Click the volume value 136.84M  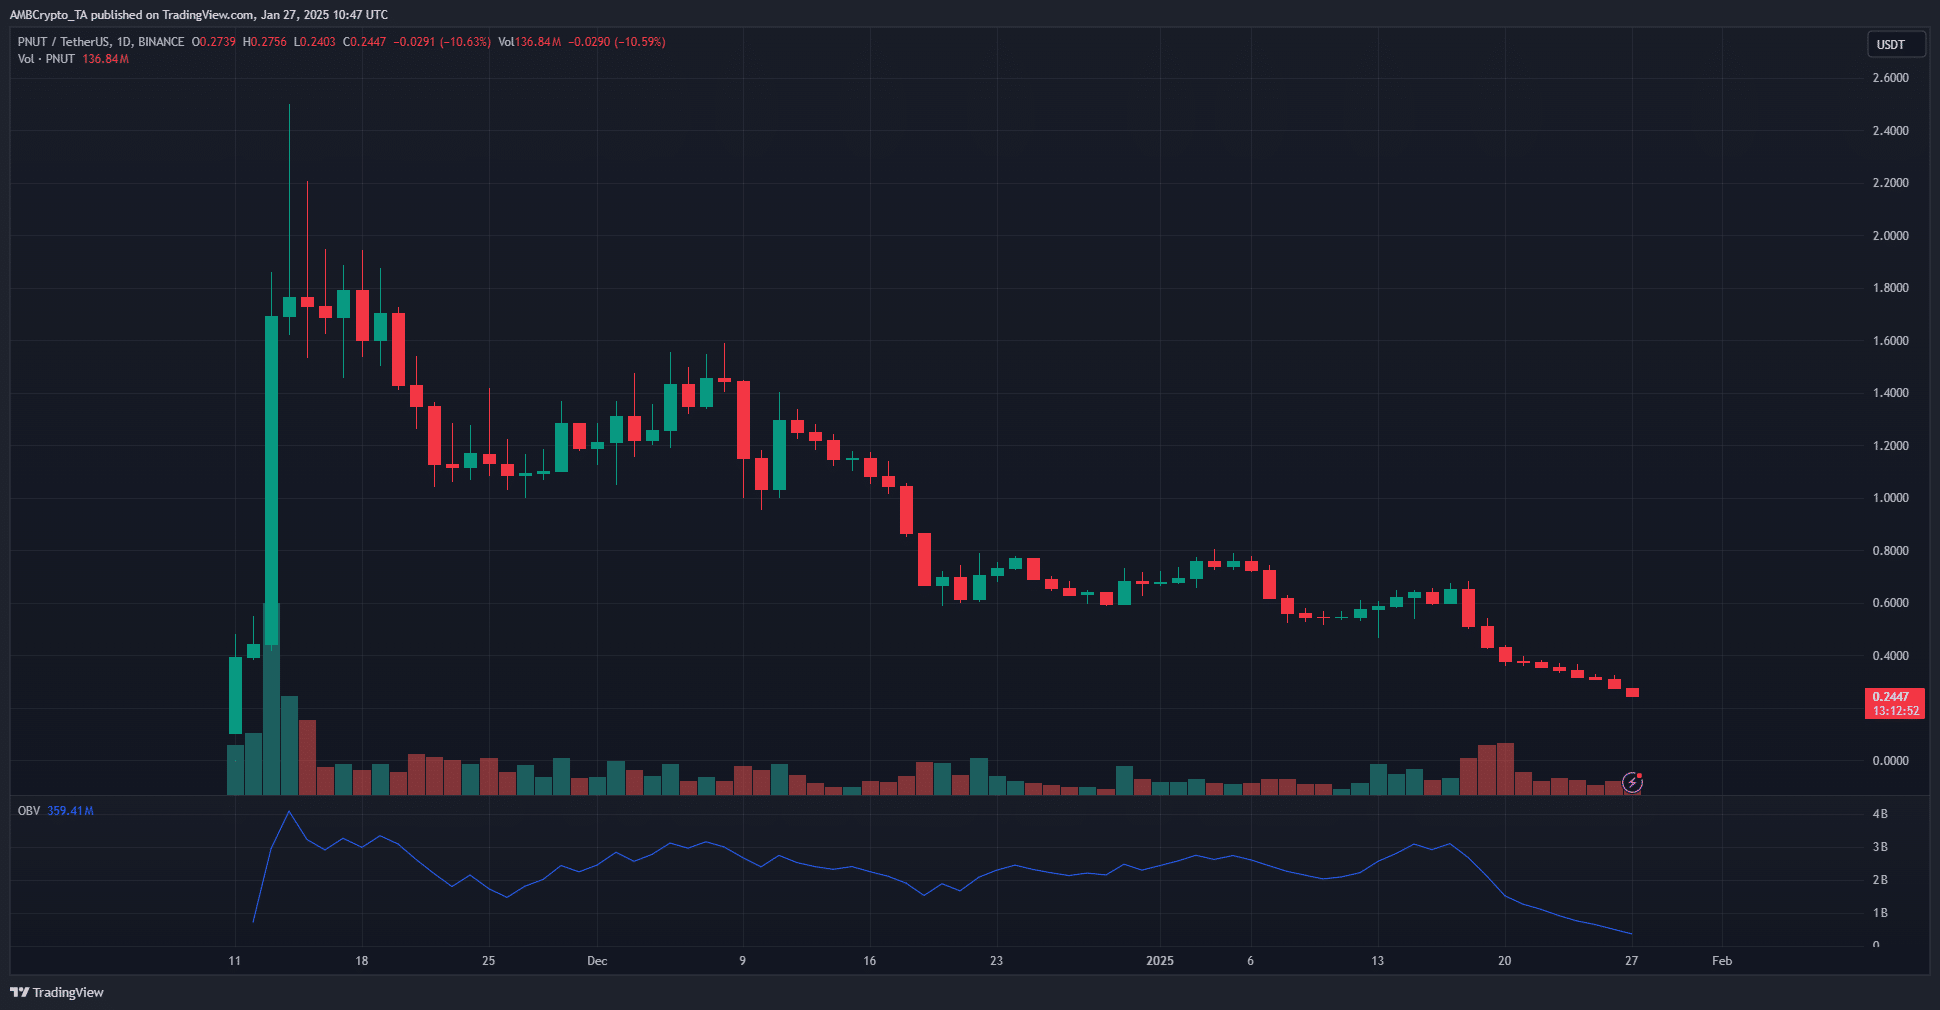coord(105,59)
